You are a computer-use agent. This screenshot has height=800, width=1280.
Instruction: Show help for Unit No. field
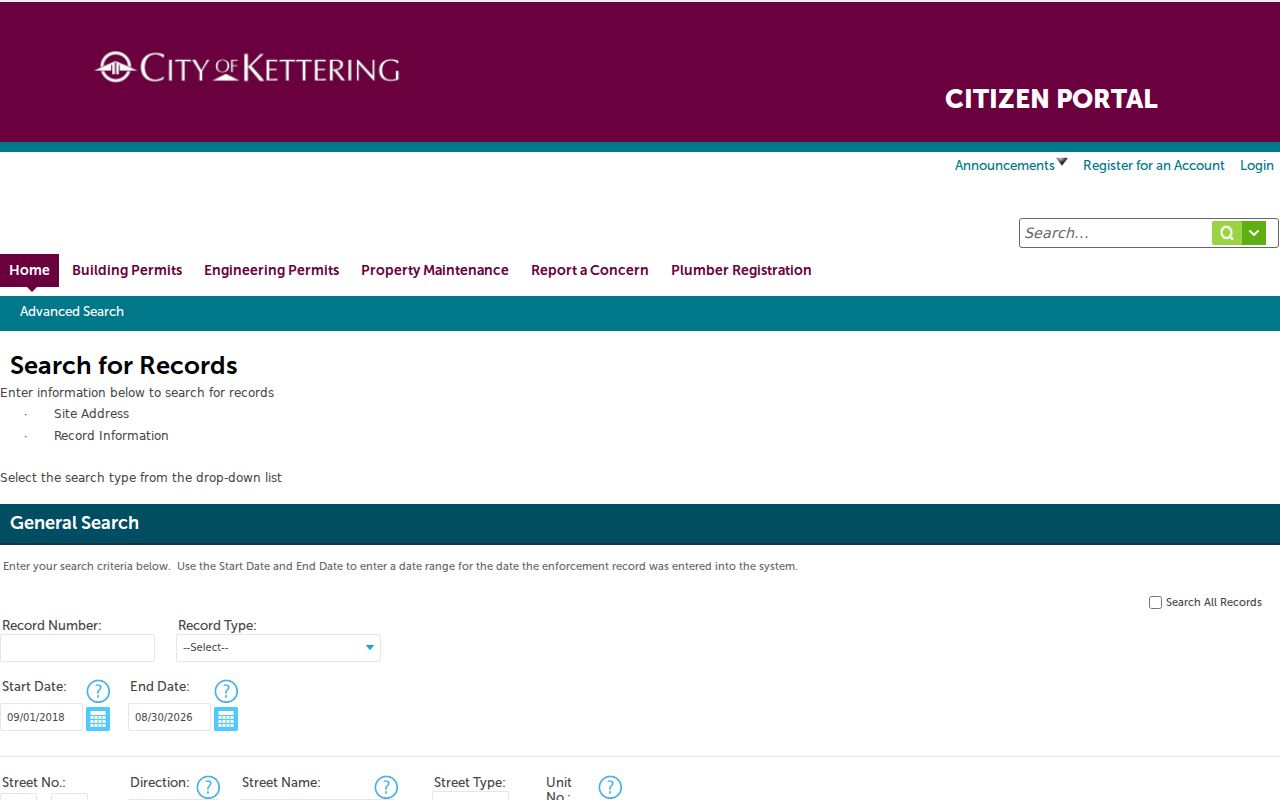610,787
